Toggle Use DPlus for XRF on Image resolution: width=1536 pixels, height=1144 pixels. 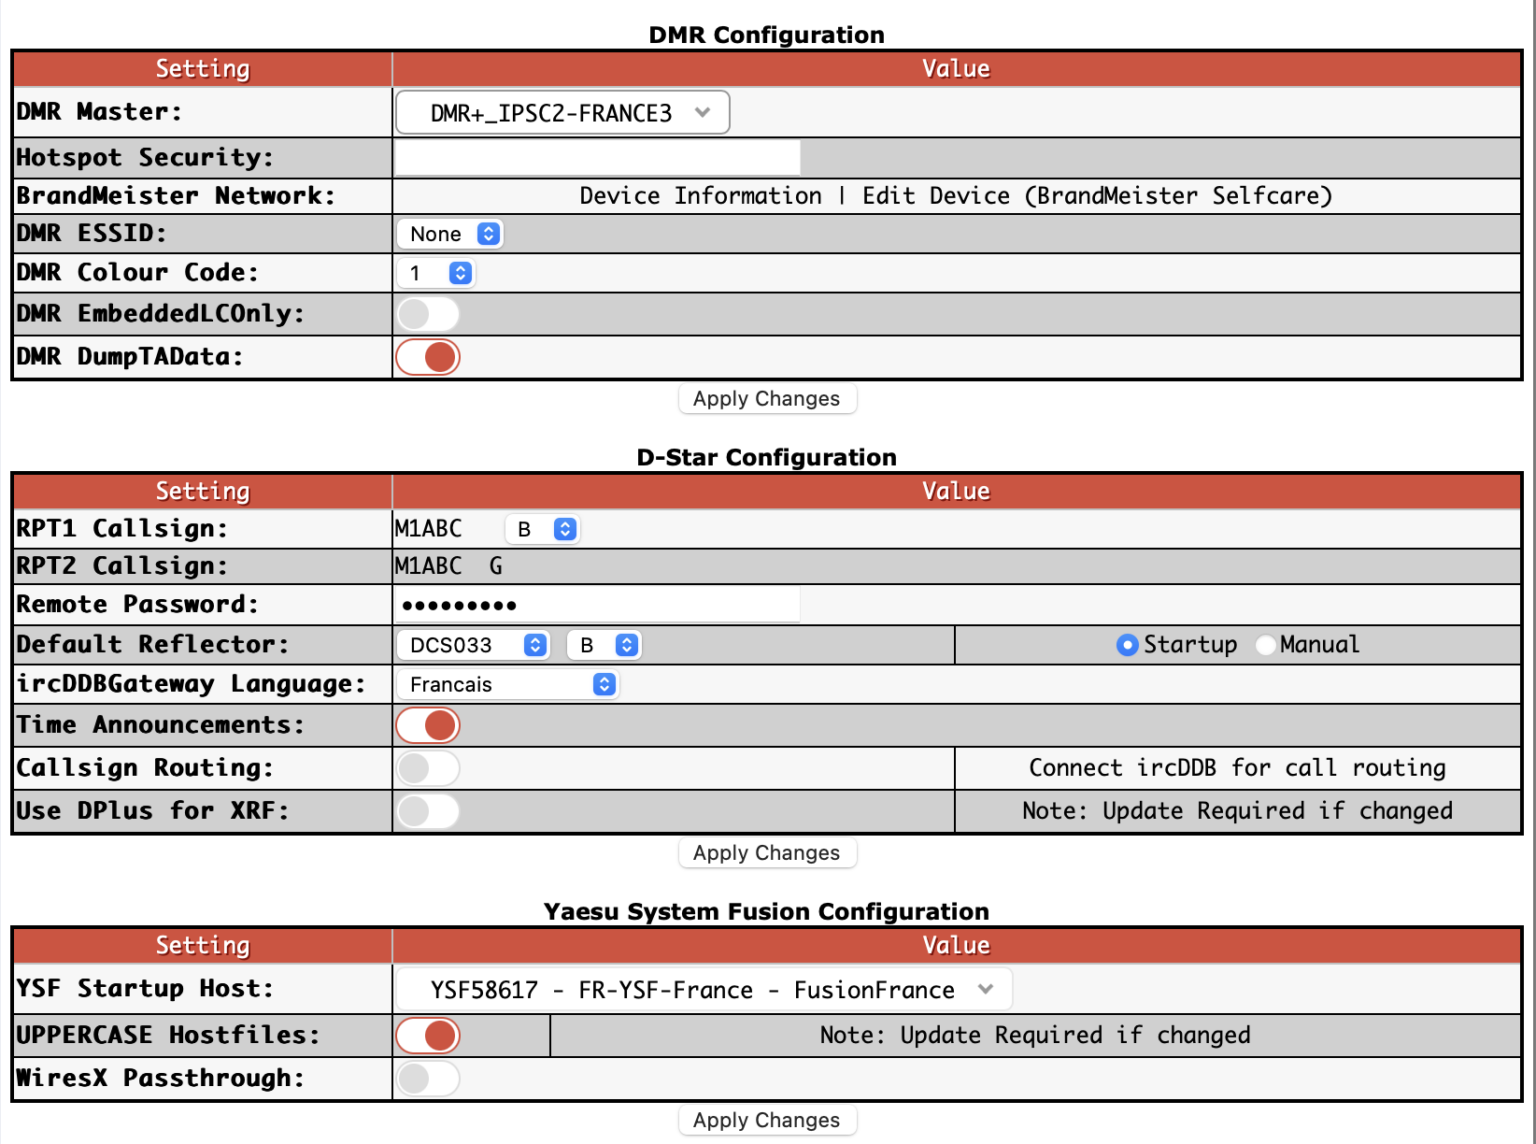click(x=428, y=811)
